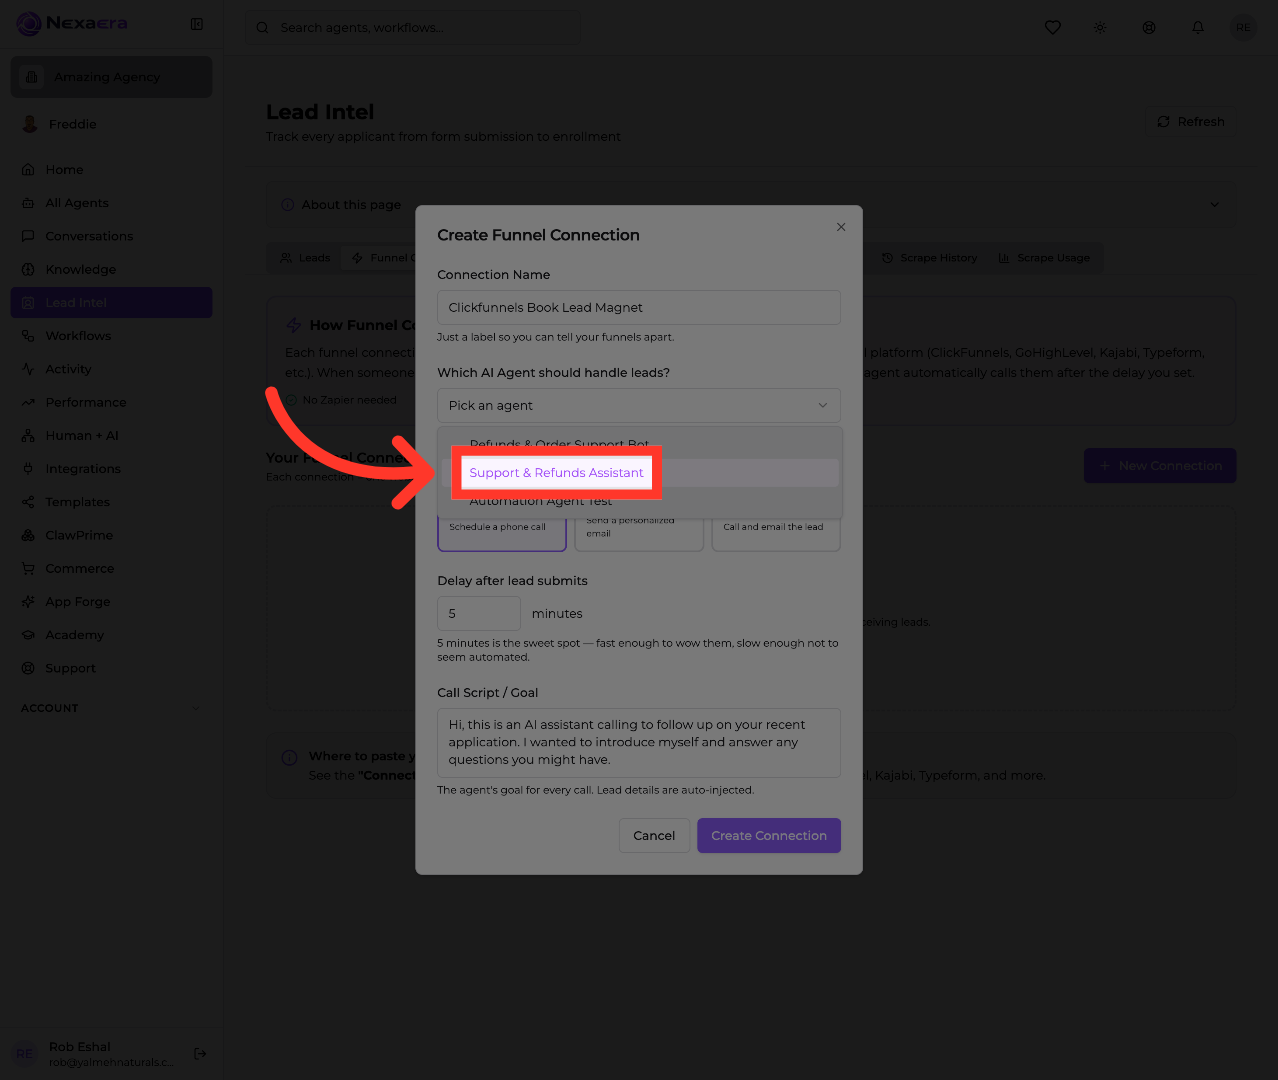Click the Create Connection button
Screen dimensions: 1278x1080
769,836
